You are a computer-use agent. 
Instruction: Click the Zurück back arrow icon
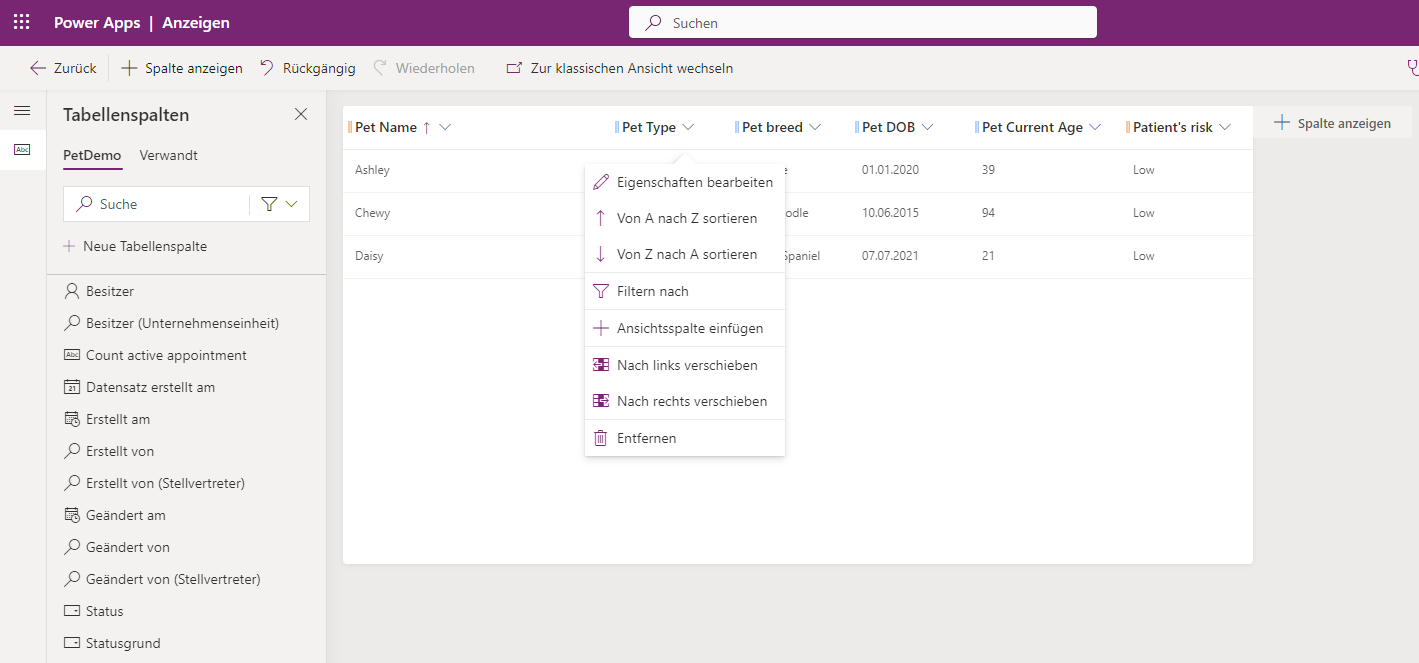[38, 68]
